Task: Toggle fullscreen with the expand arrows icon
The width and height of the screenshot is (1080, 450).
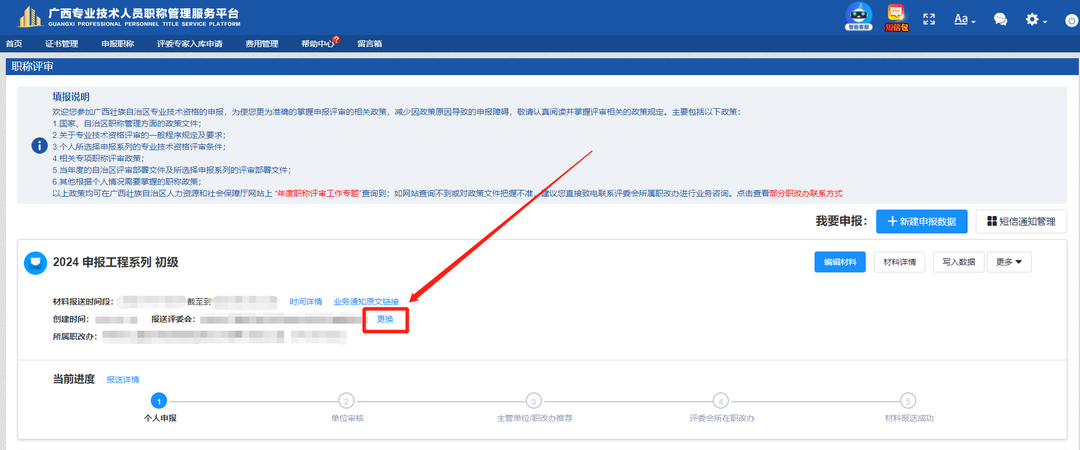Action: coord(929,19)
